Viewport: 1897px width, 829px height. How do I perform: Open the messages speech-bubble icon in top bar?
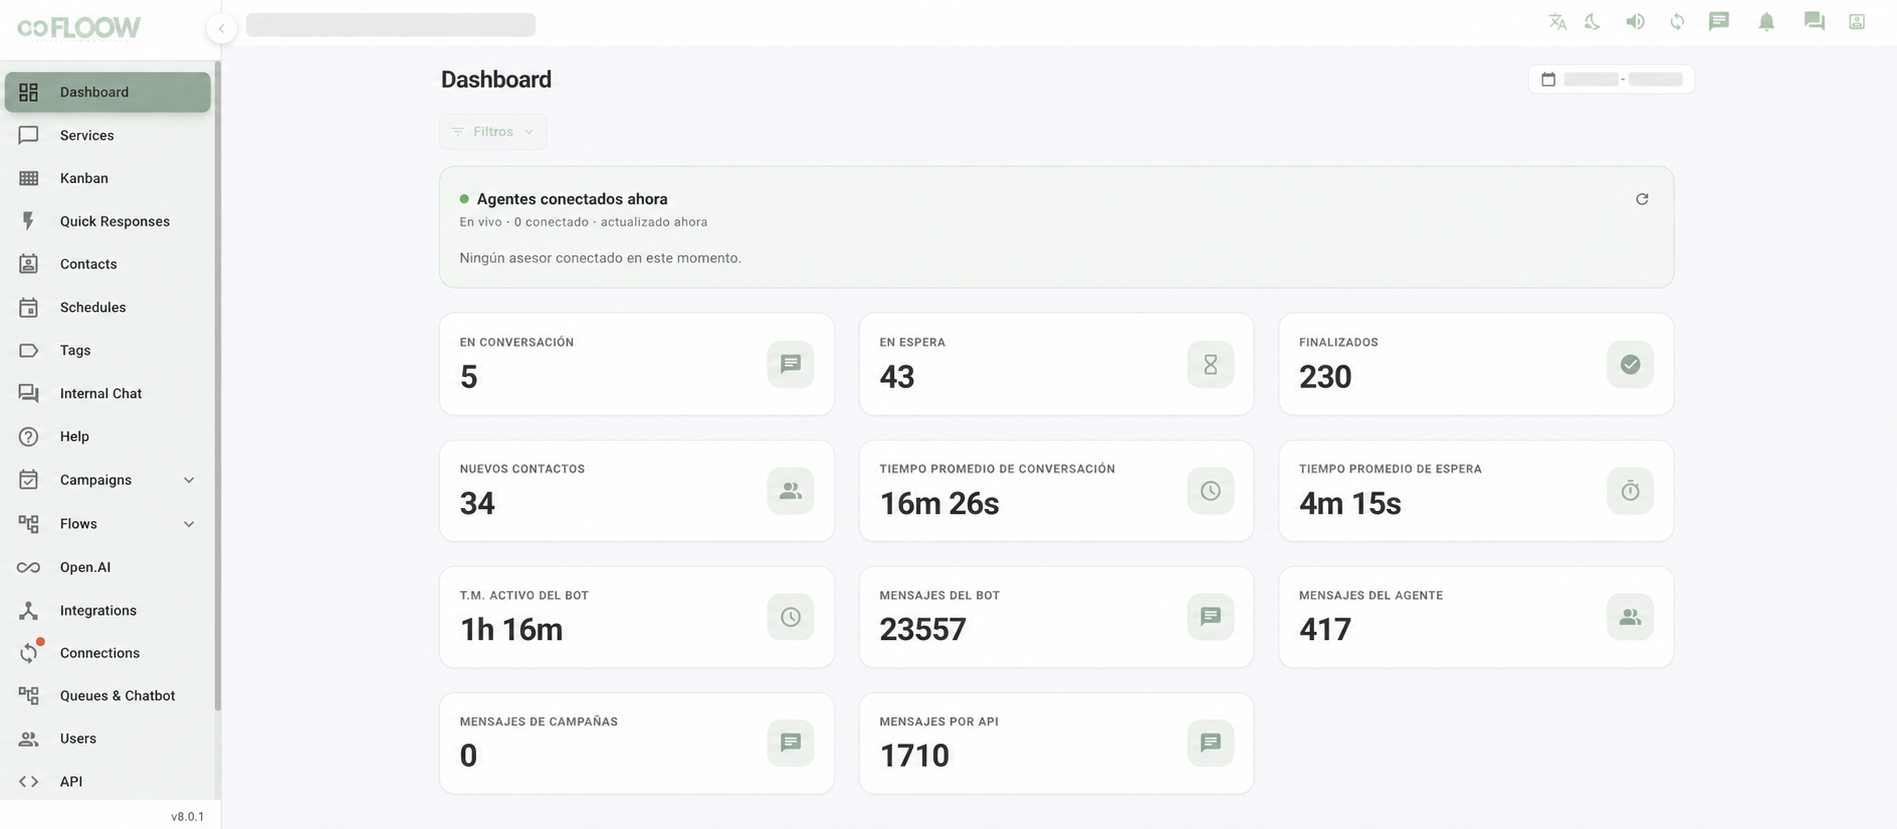tap(1719, 22)
